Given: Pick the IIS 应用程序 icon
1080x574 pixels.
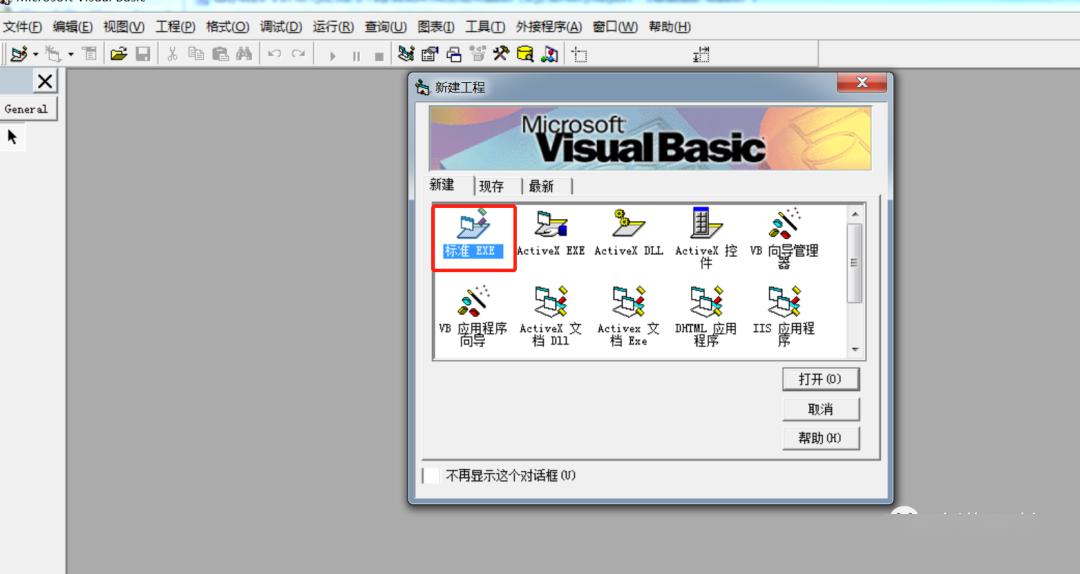Looking at the screenshot, I should click(x=784, y=316).
